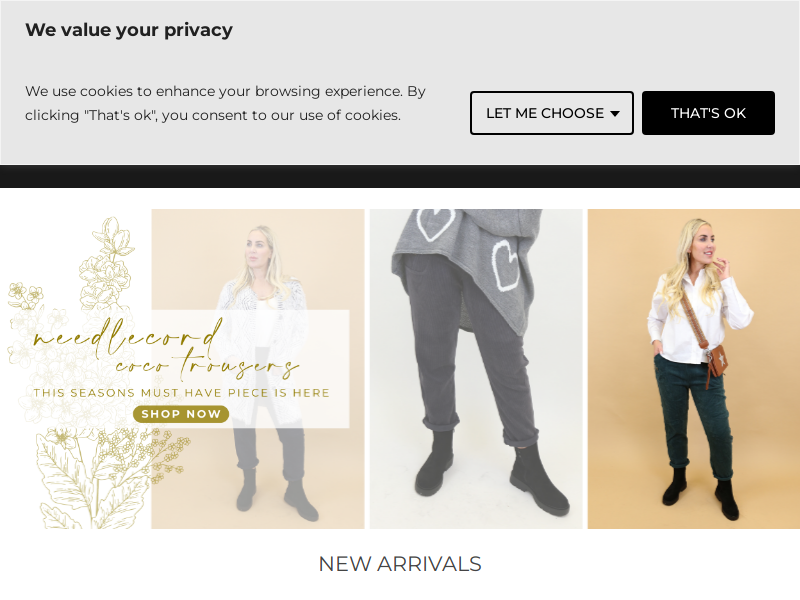800x600 pixels.
Task: Open the Let Me Choose cookie options
Action: [x=552, y=113]
